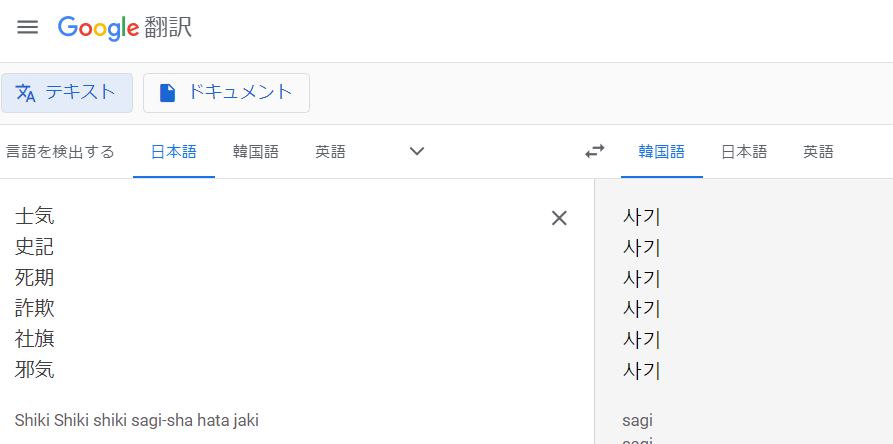Select 英語 as source language
The width and height of the screenshot is (893, 444).
330,151
